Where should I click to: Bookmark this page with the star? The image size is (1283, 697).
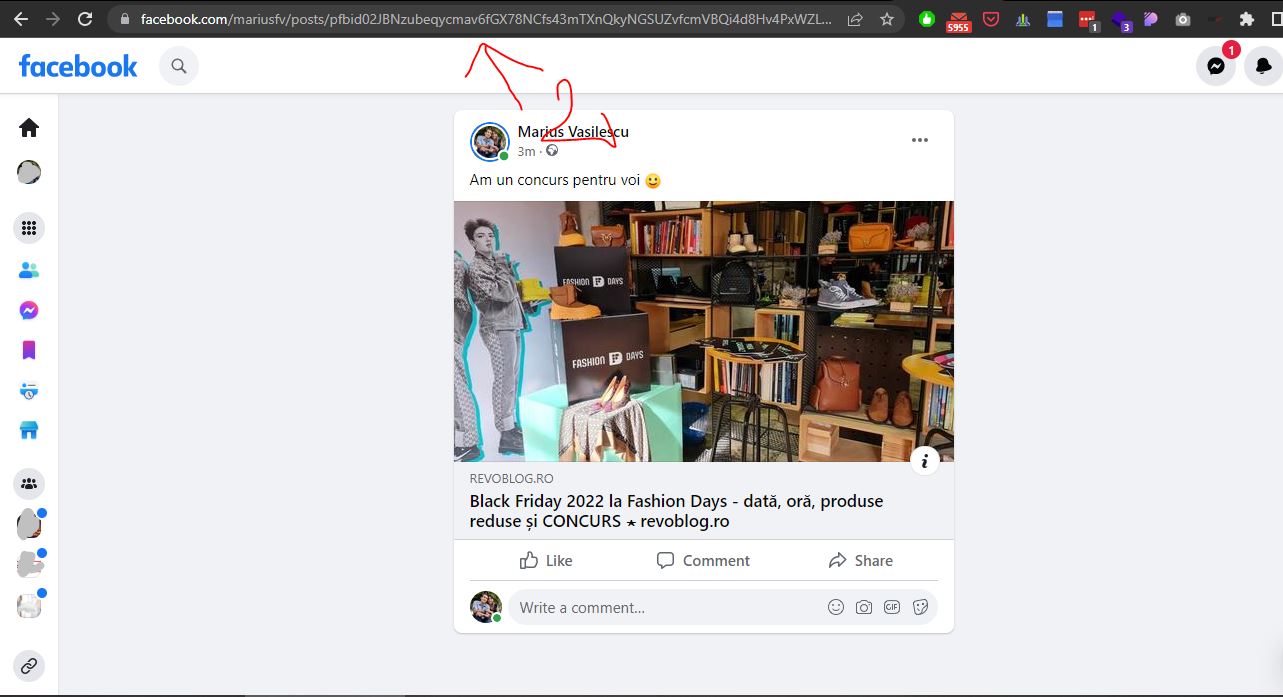(887, 19)
